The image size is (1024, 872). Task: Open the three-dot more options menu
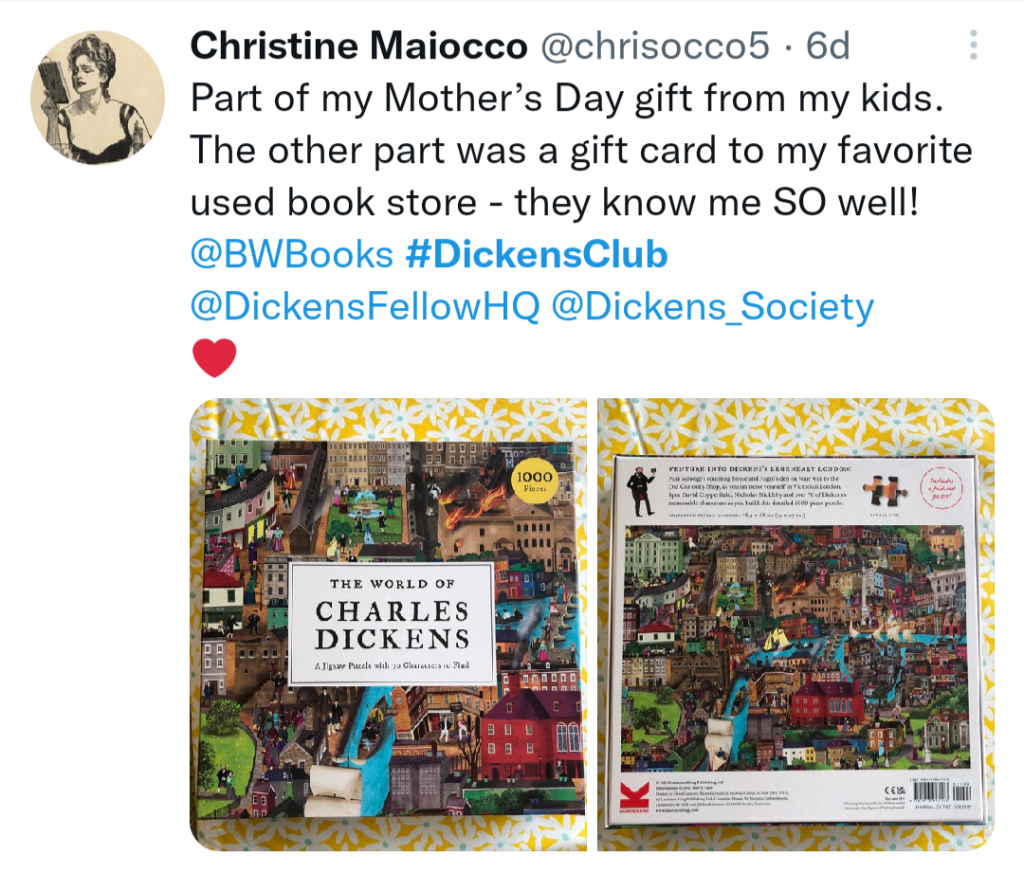(x=973, y=45)
